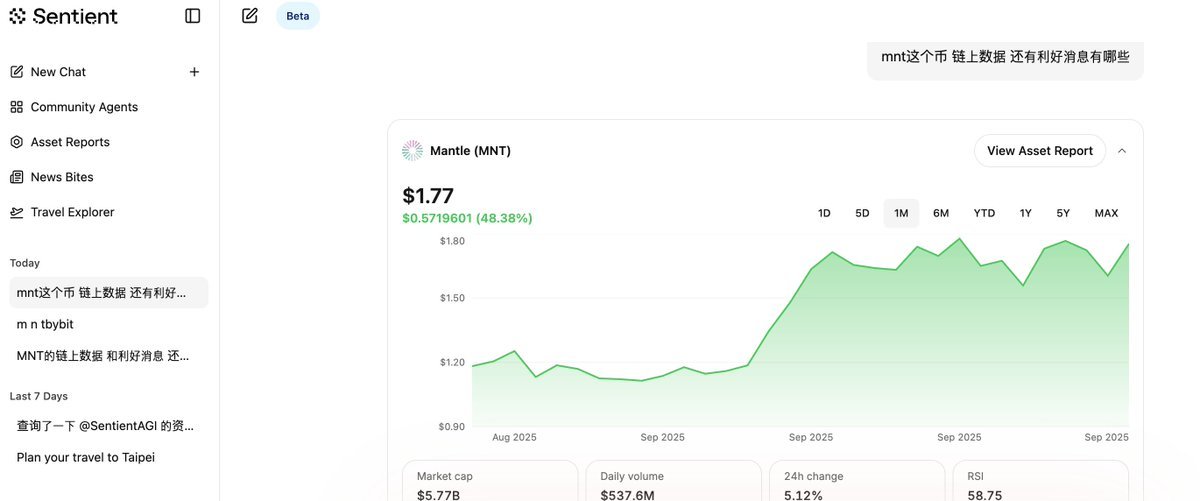Screen dimensions: 1200x501
Task: Switch chart to 6M range
Action: point(941,213)
